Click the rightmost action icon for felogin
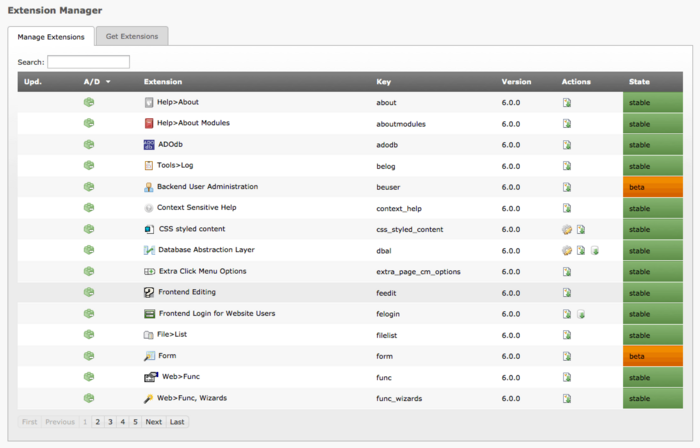The height and width of the screenshot is (448, 700). click(x=581, y=314)
